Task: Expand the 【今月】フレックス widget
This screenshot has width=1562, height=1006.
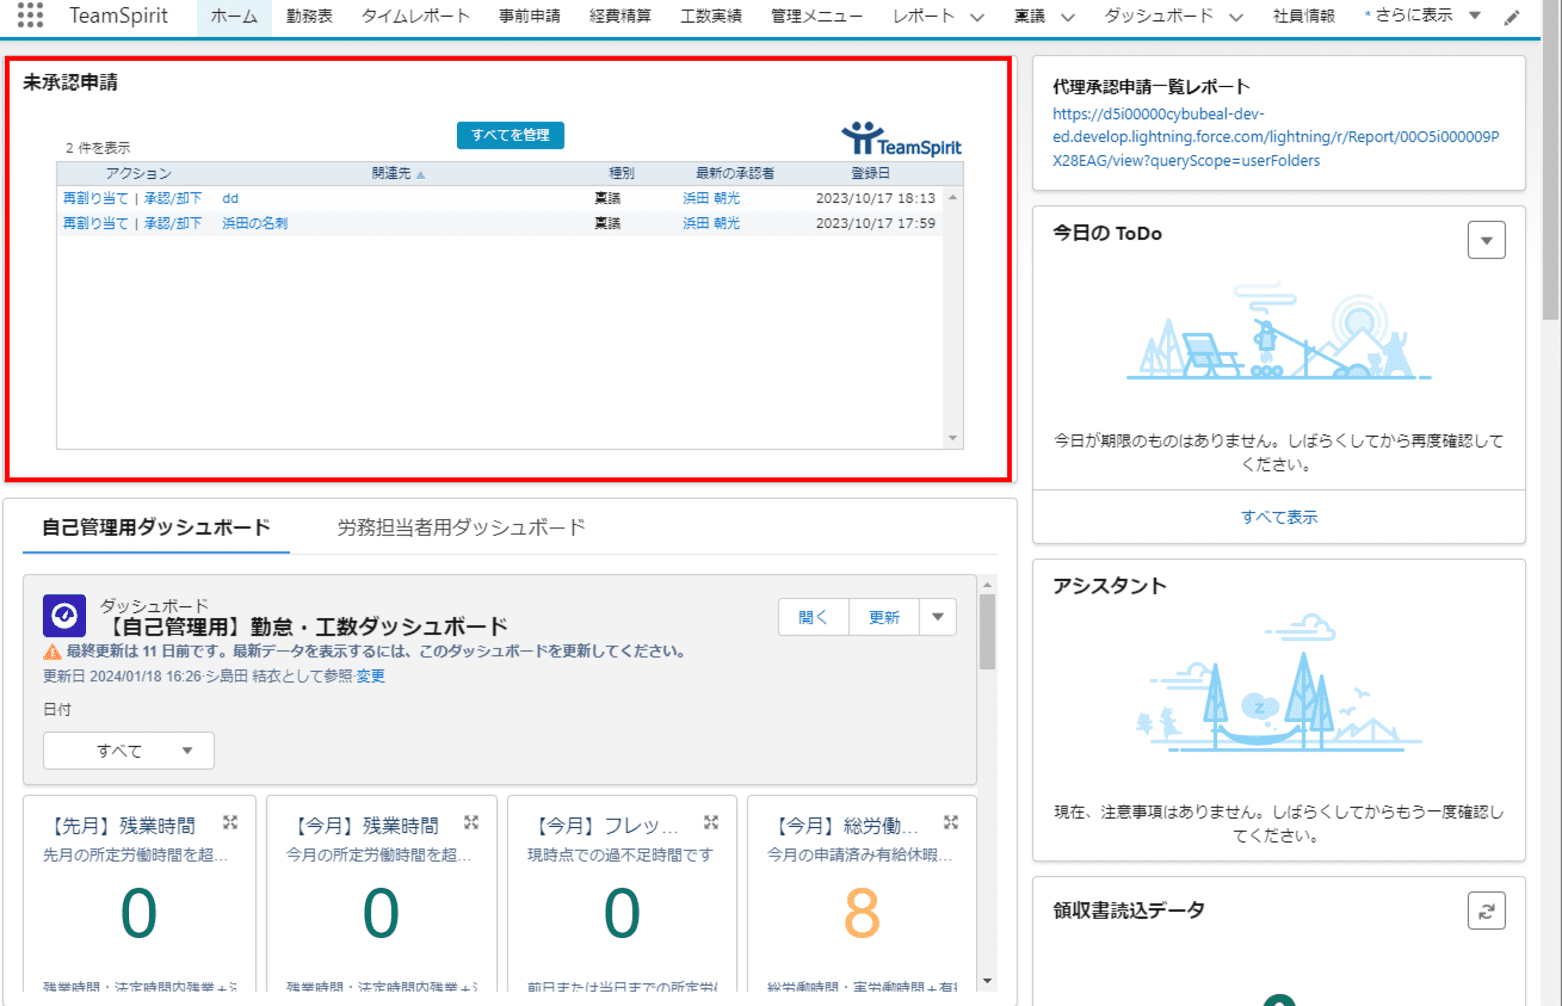Action: pos(711,823)
